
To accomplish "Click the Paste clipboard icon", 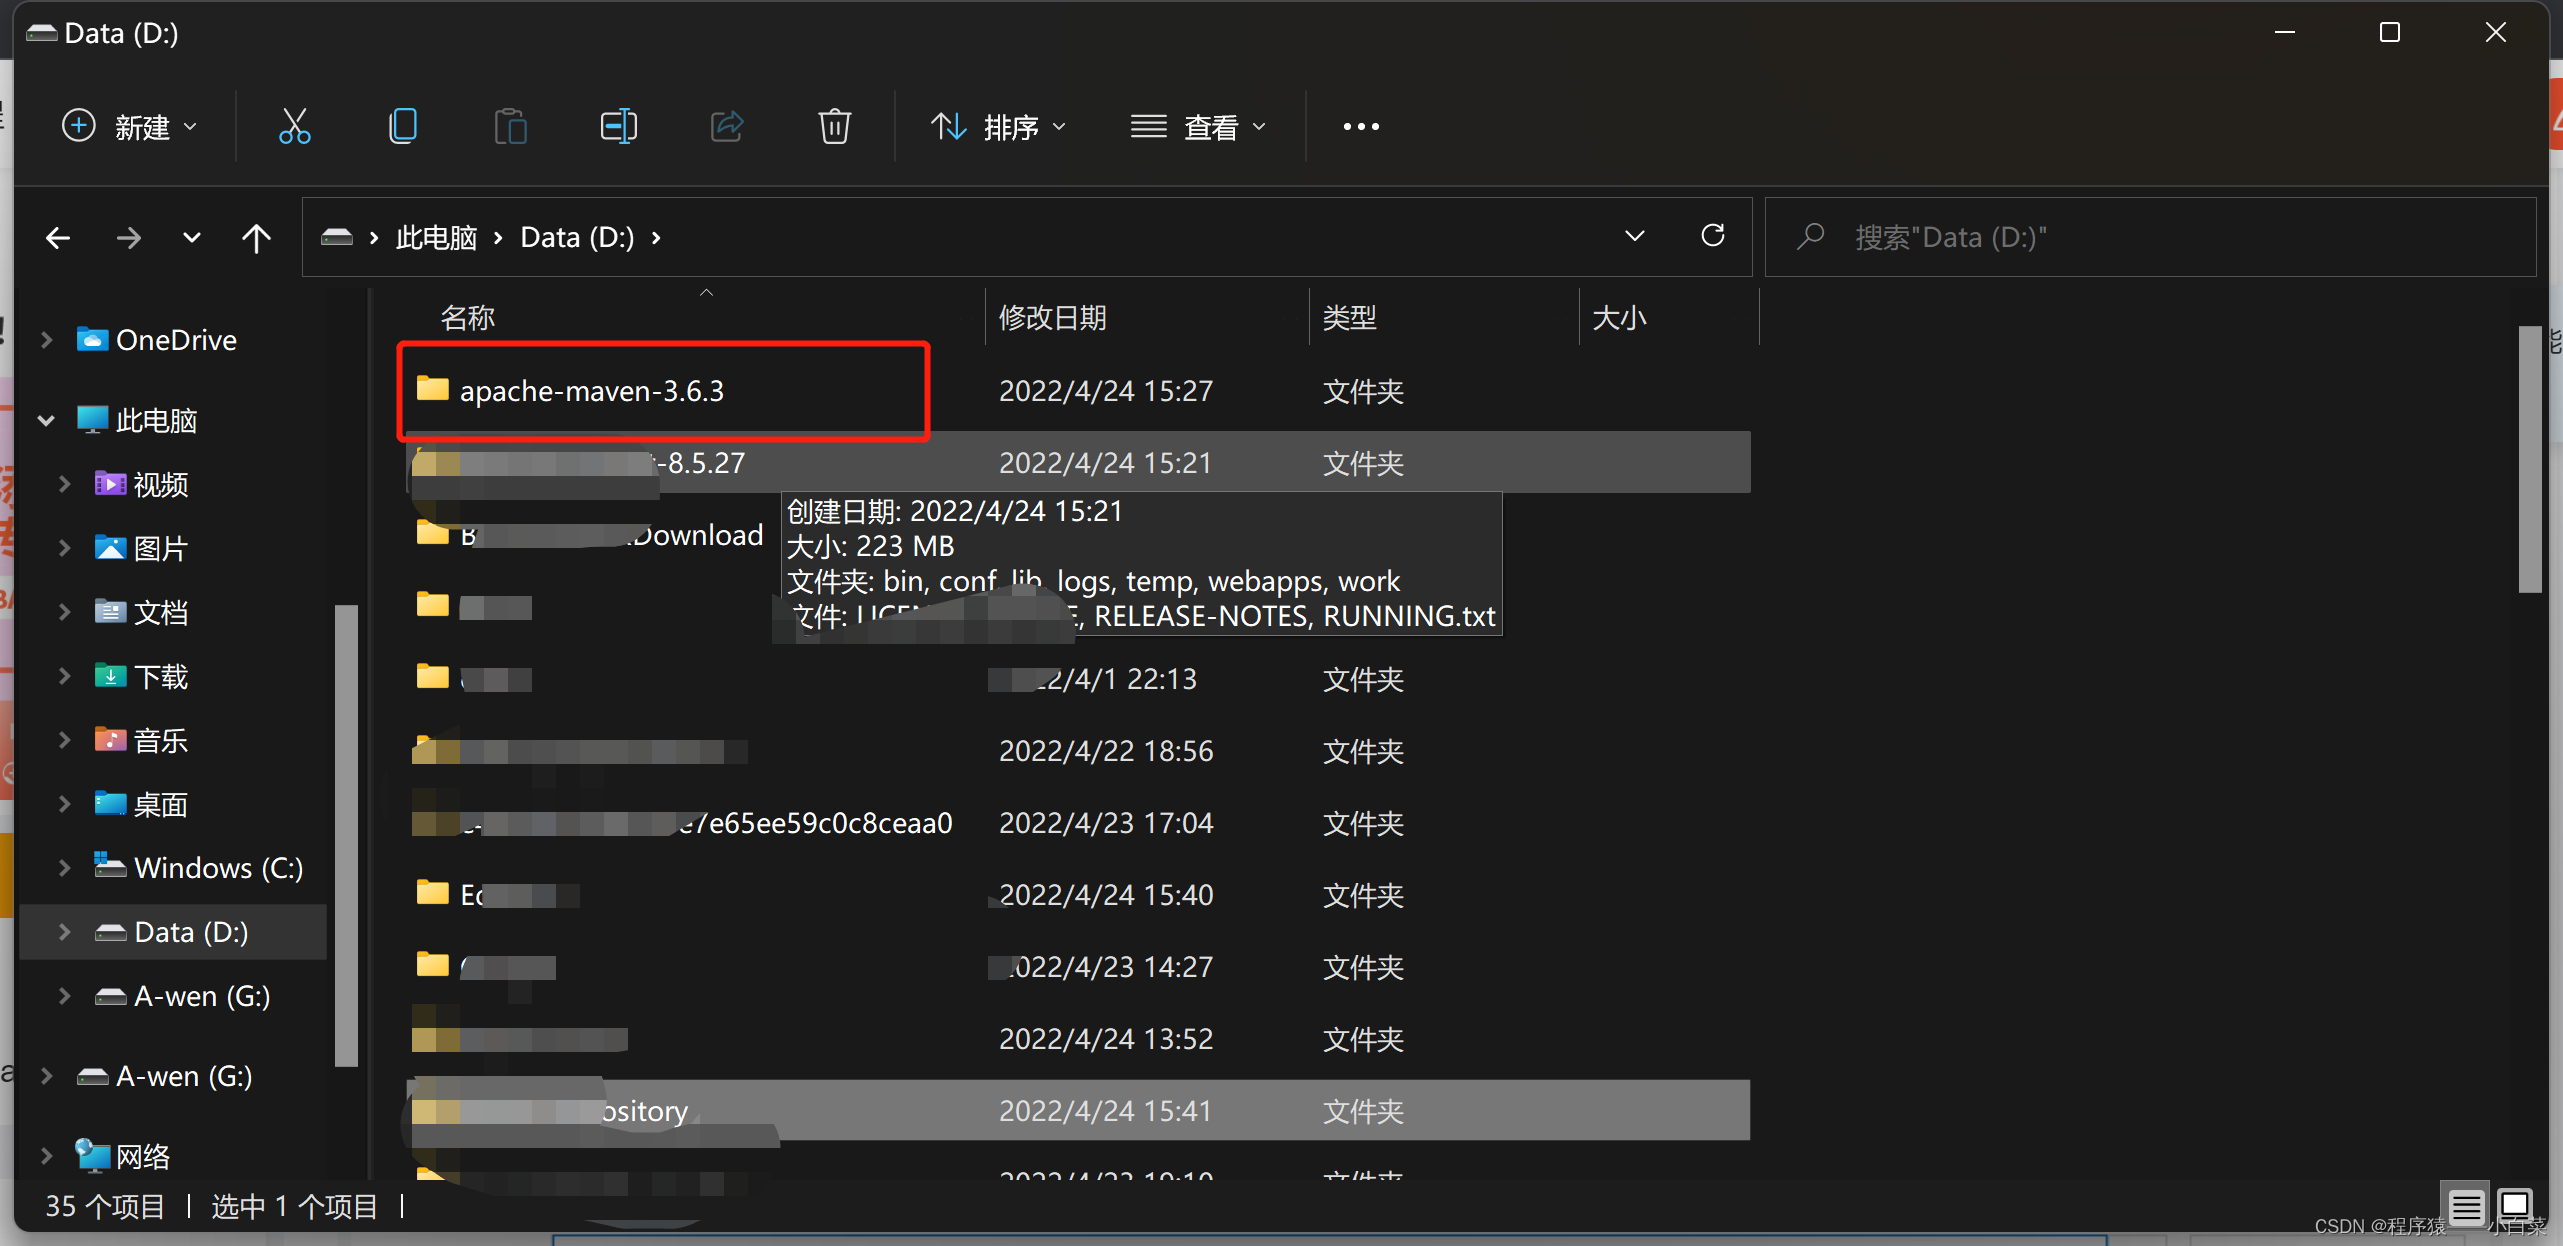I will (x=510, y=127).
